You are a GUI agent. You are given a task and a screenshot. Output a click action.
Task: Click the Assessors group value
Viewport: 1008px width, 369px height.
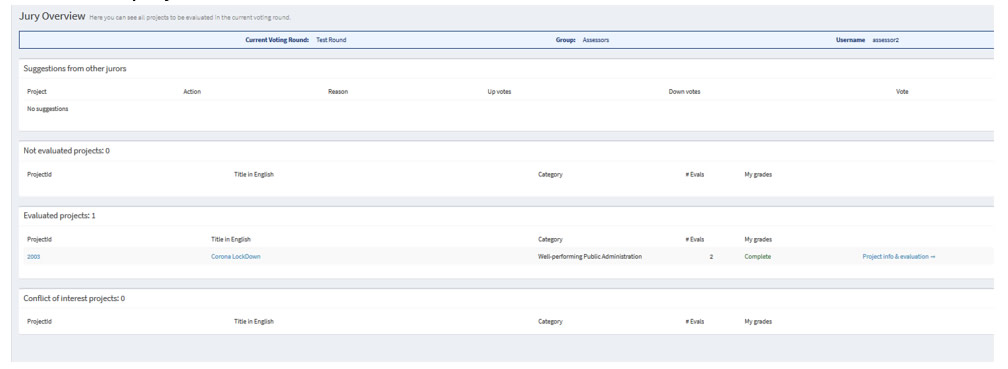pos(595,40)
